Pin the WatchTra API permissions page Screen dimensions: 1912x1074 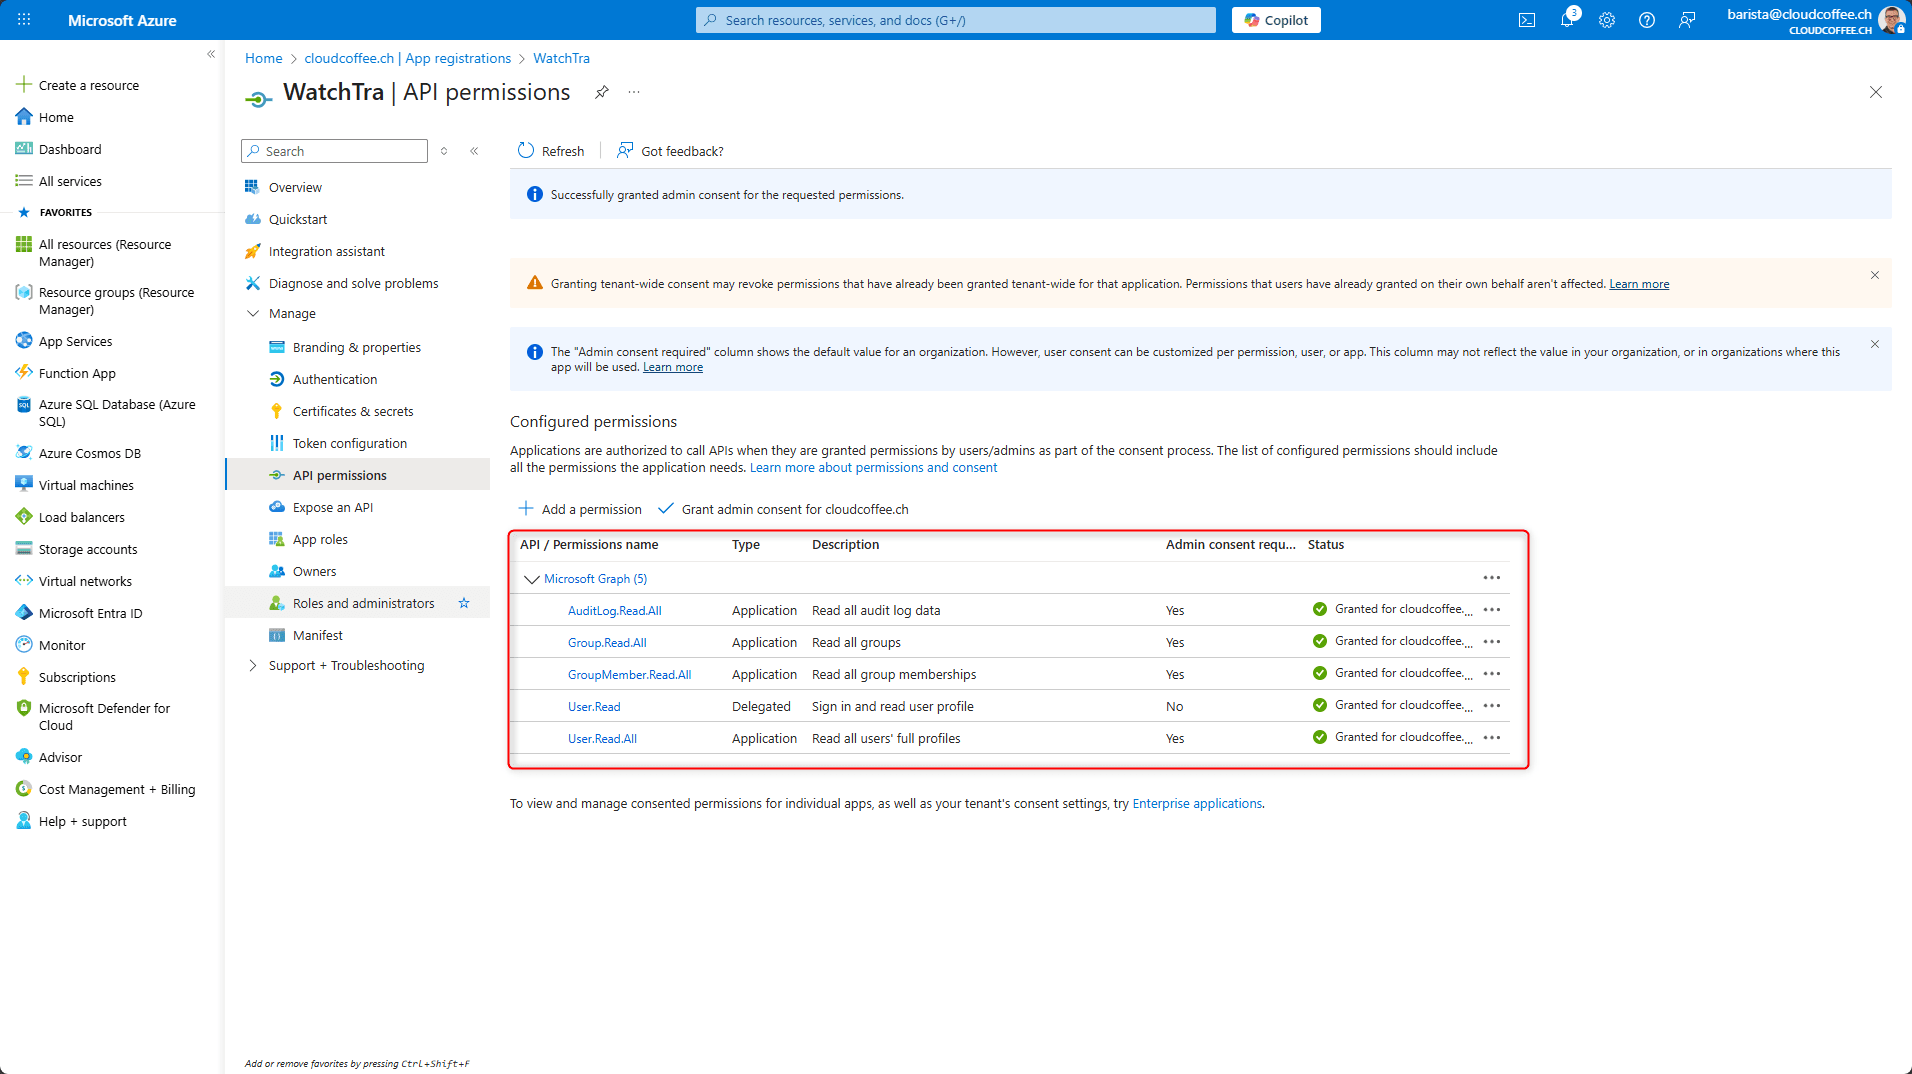[x=602, y=92]
